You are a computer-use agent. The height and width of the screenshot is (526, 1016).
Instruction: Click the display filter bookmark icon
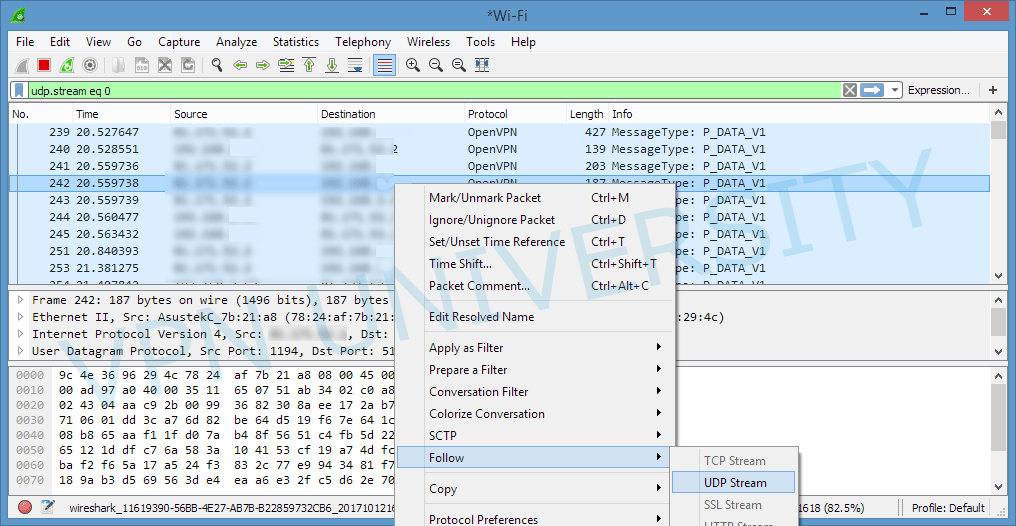(x=21, y=91)
